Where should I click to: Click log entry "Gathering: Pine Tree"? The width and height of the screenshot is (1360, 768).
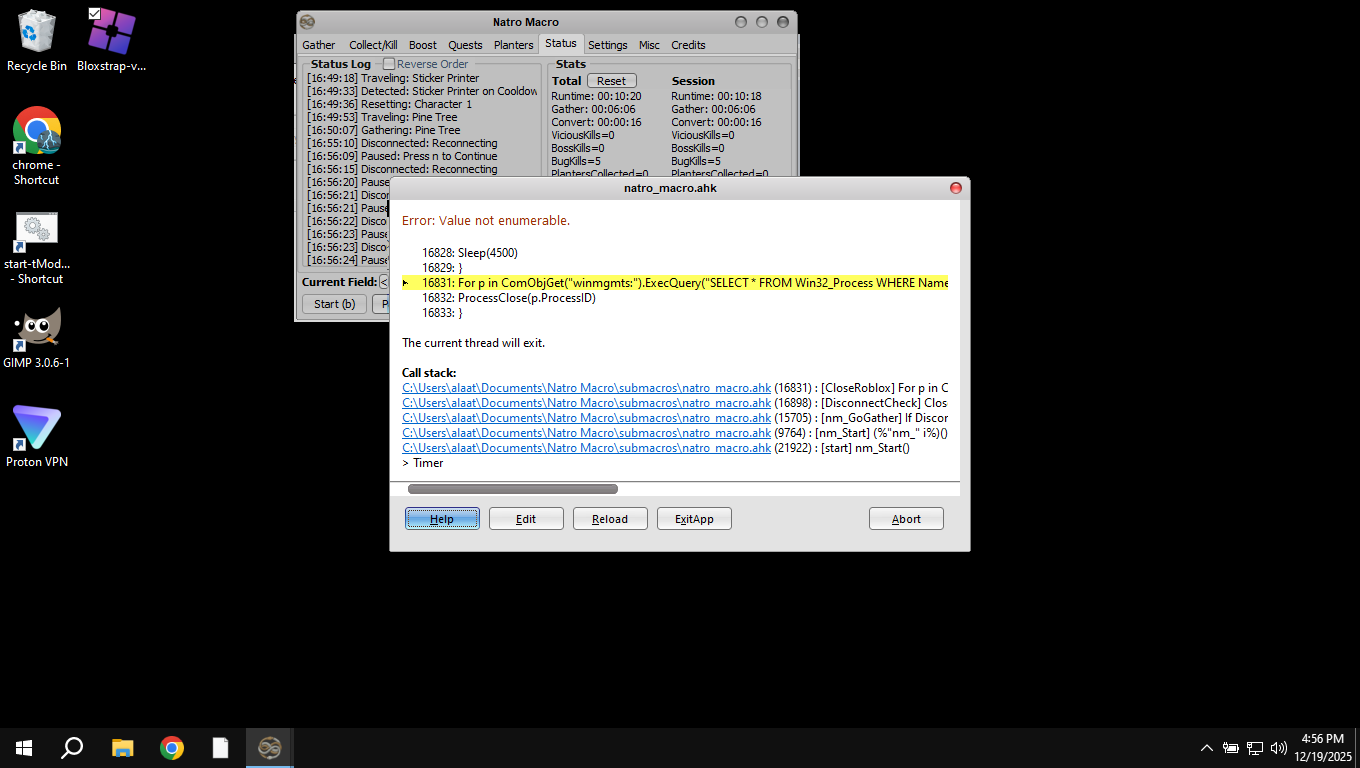(384, 130)
